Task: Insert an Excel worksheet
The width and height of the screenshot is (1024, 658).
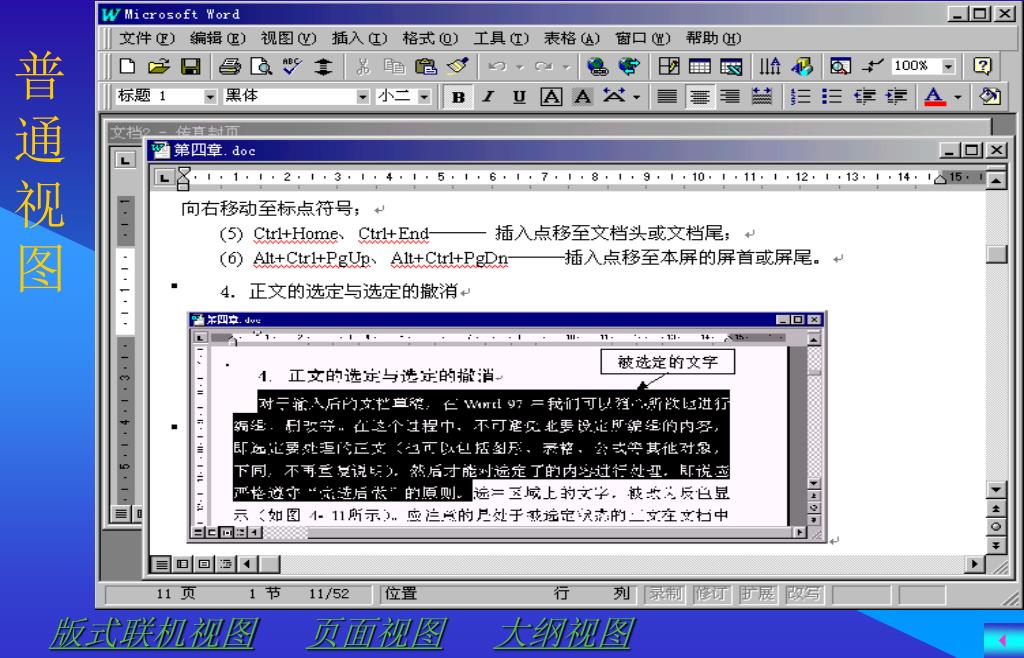Action: pyautogui.click(x=731, y=66)
